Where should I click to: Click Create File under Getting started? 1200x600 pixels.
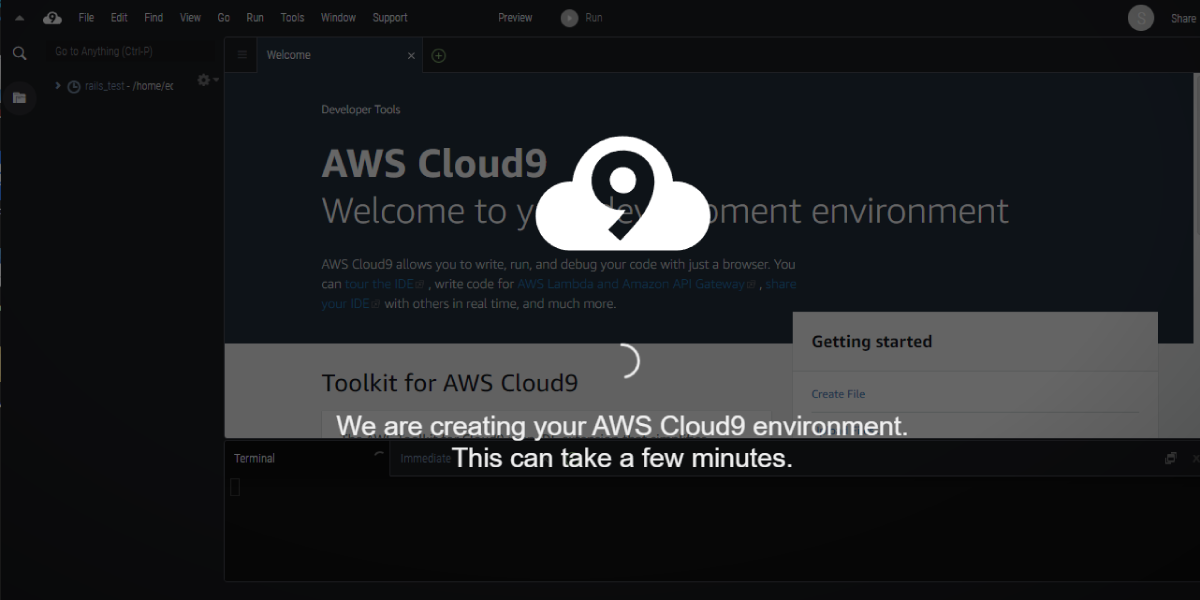pyautogui.click(x=838, y=394)
